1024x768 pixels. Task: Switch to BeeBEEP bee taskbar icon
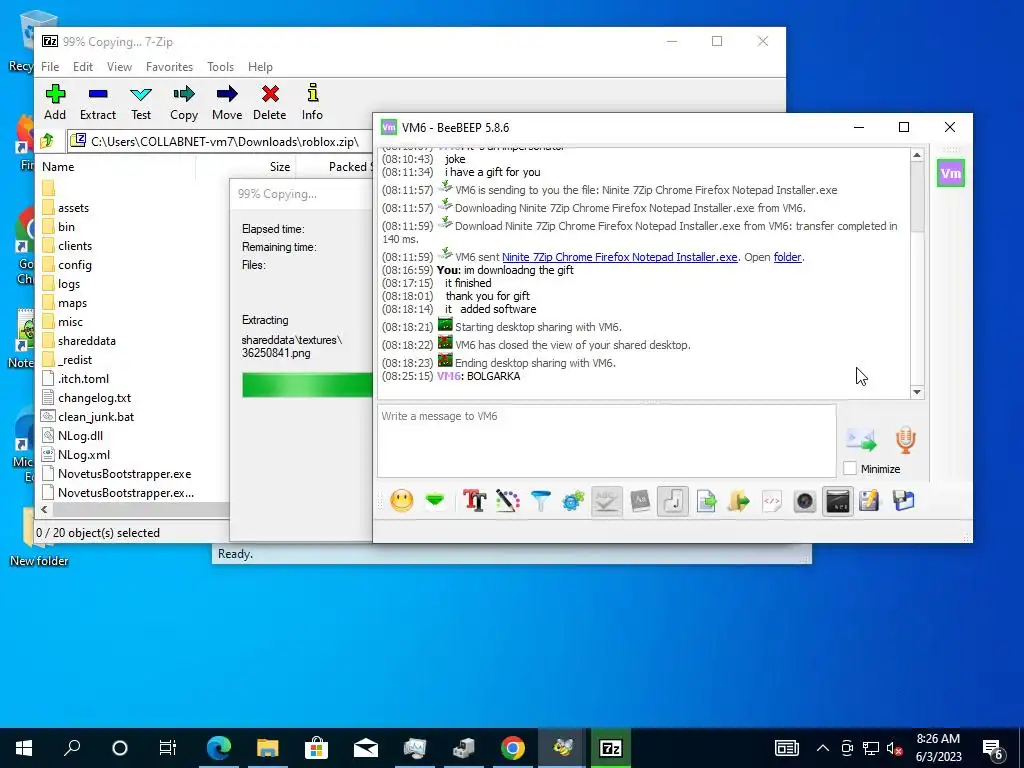point(562,748)
